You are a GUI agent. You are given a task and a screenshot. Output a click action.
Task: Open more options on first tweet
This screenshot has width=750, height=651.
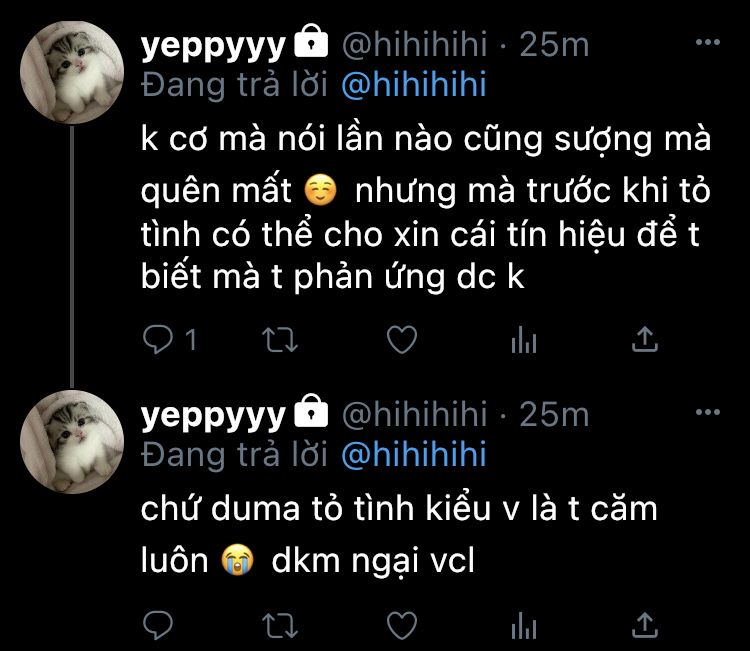[708, 42]
